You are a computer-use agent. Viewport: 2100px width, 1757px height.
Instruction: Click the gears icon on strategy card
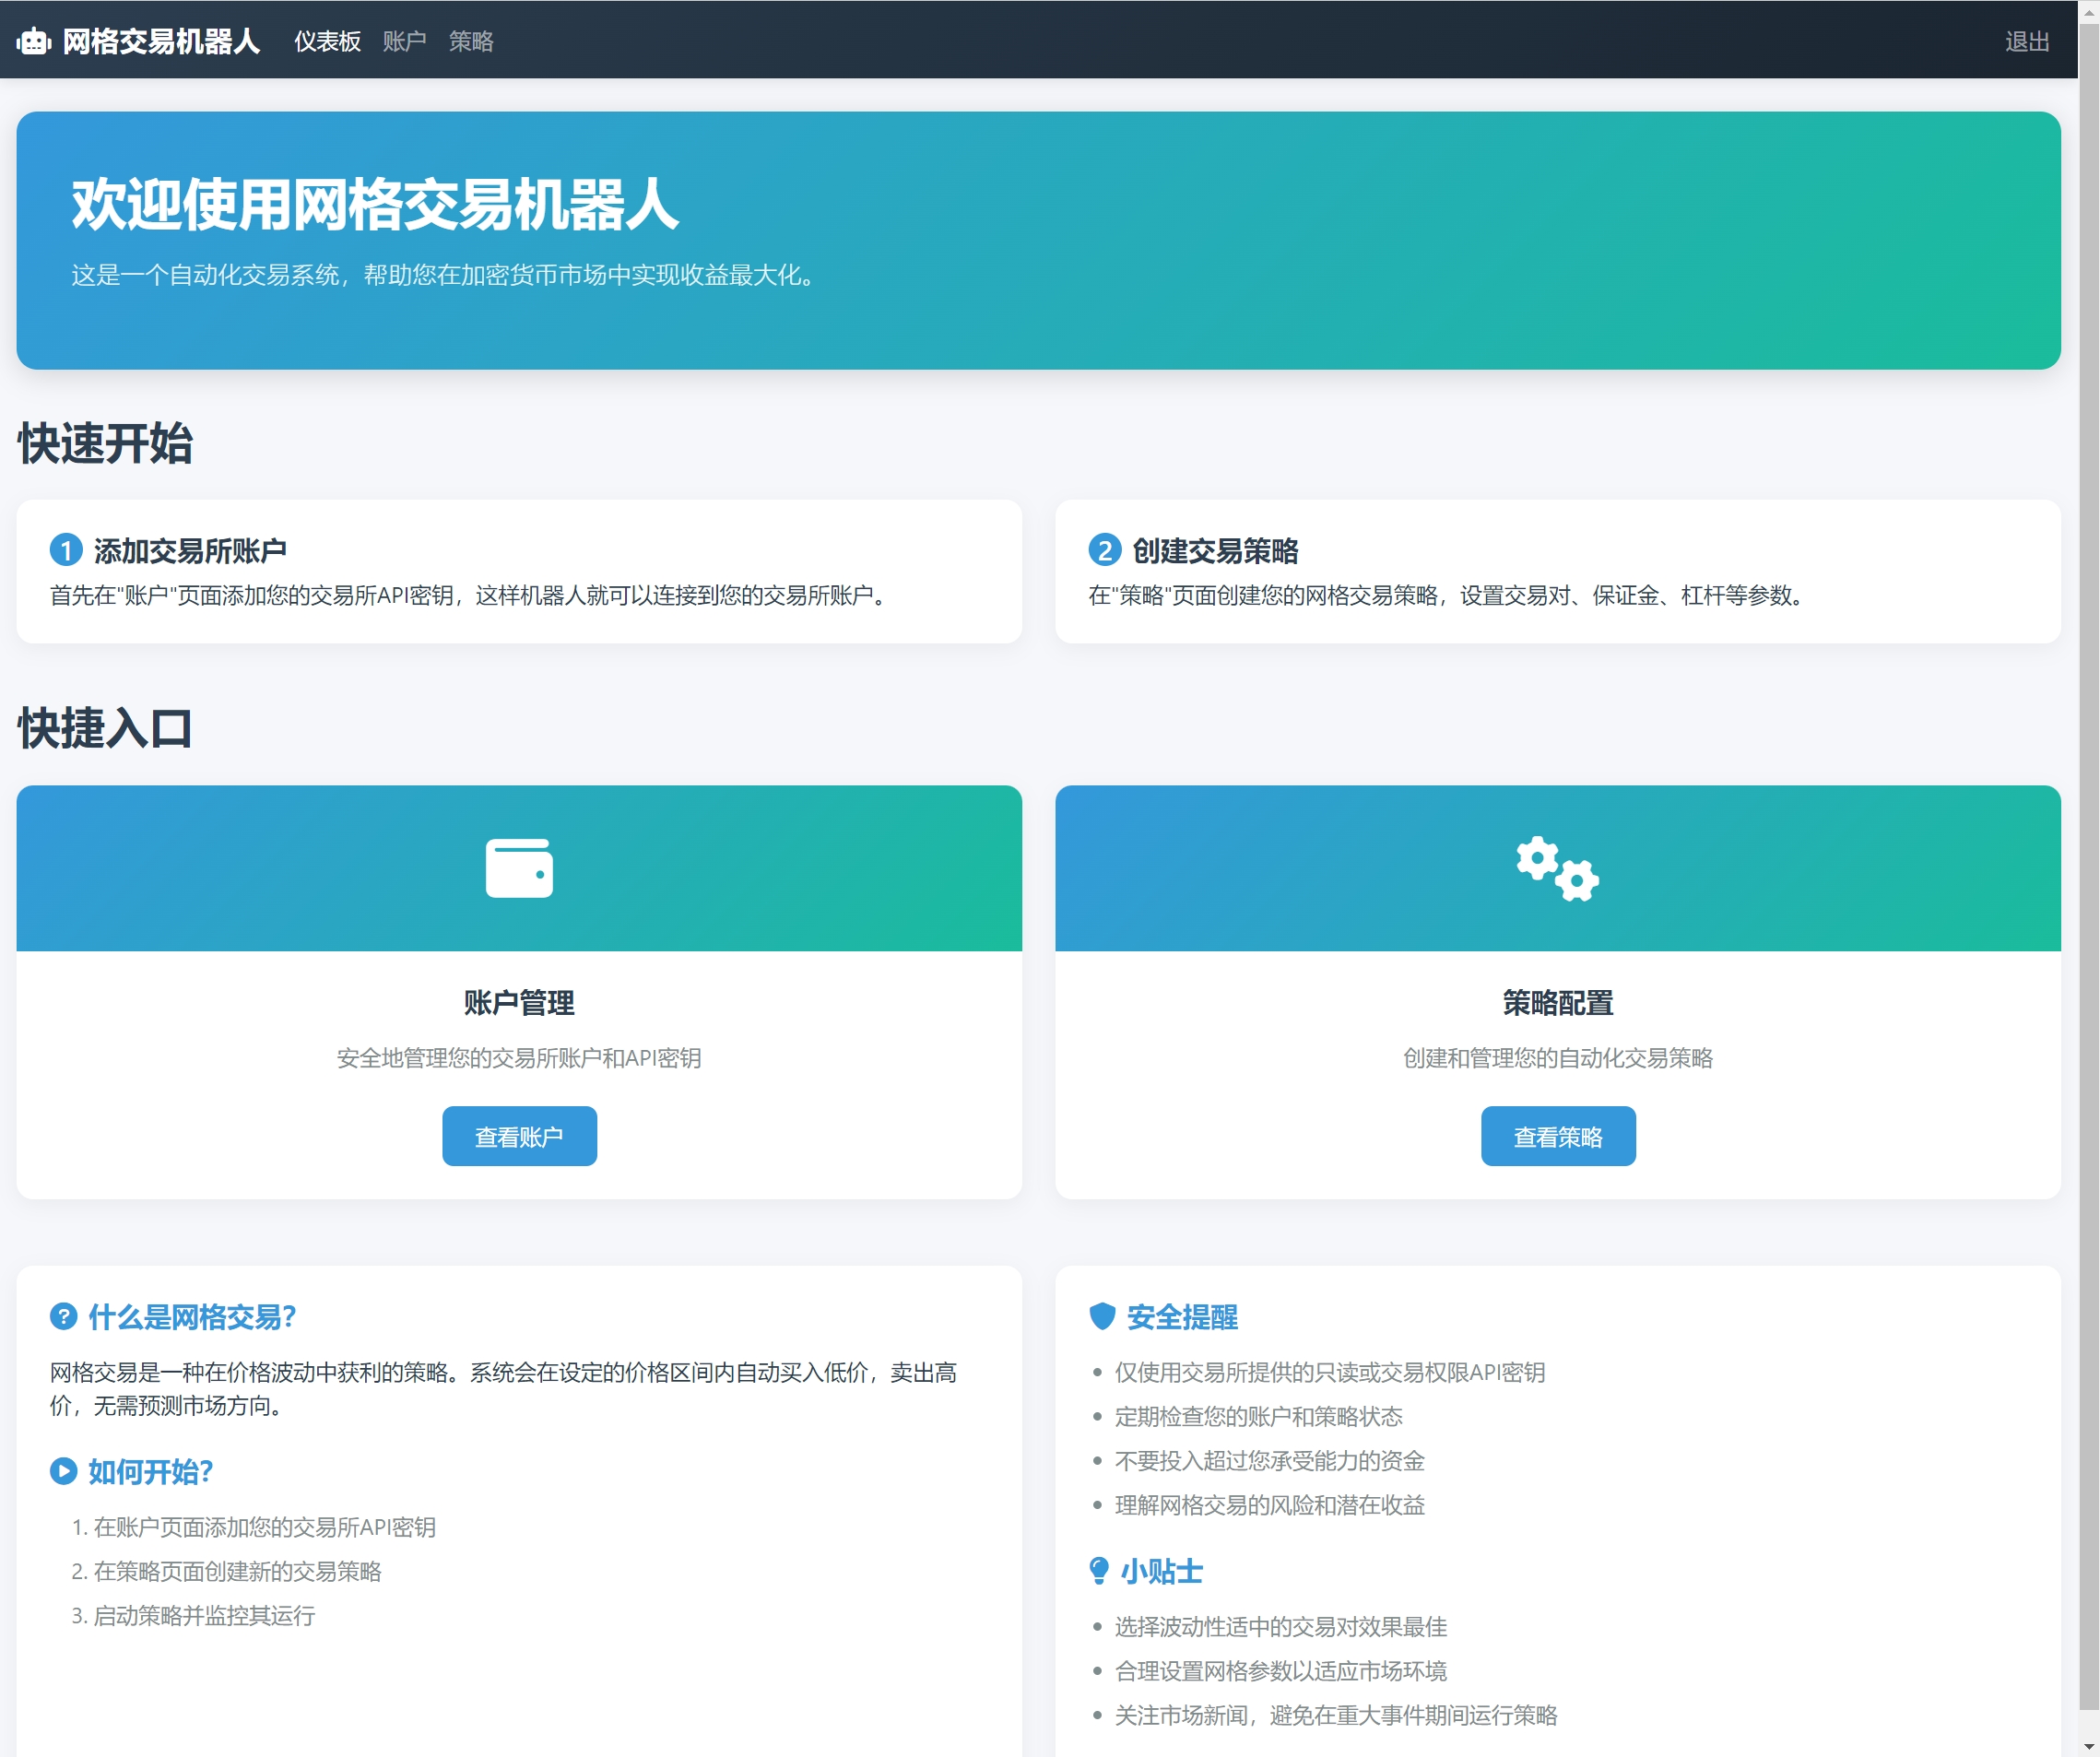click(1557, 867)
